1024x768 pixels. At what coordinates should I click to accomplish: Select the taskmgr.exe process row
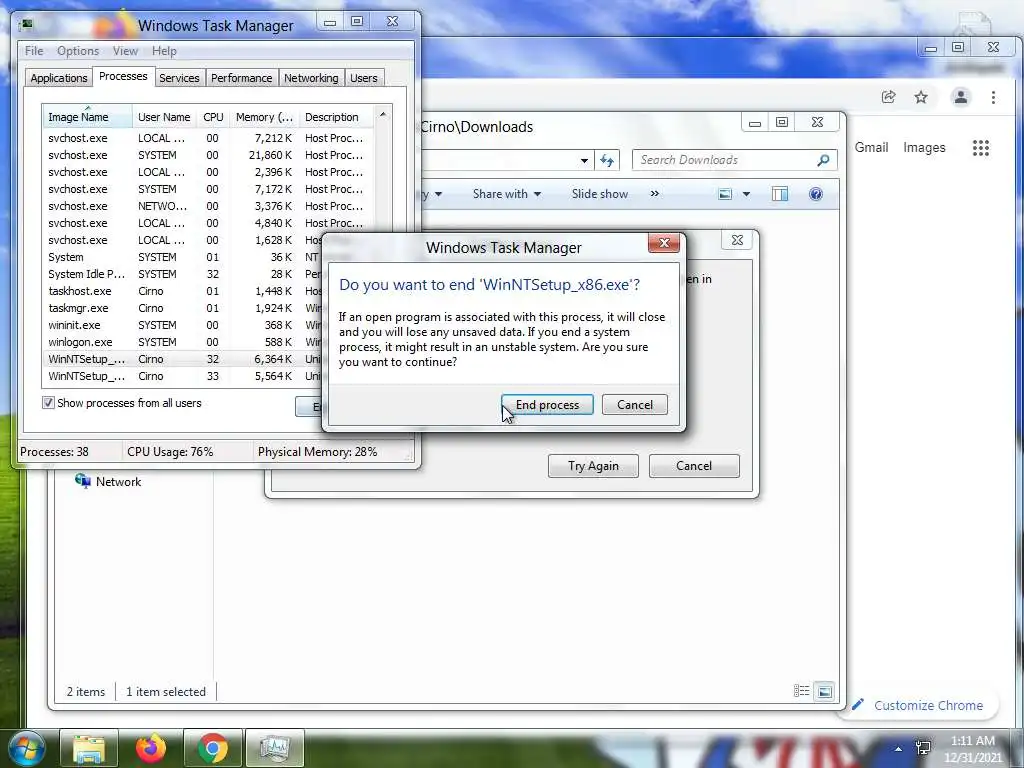coord(184,308)
